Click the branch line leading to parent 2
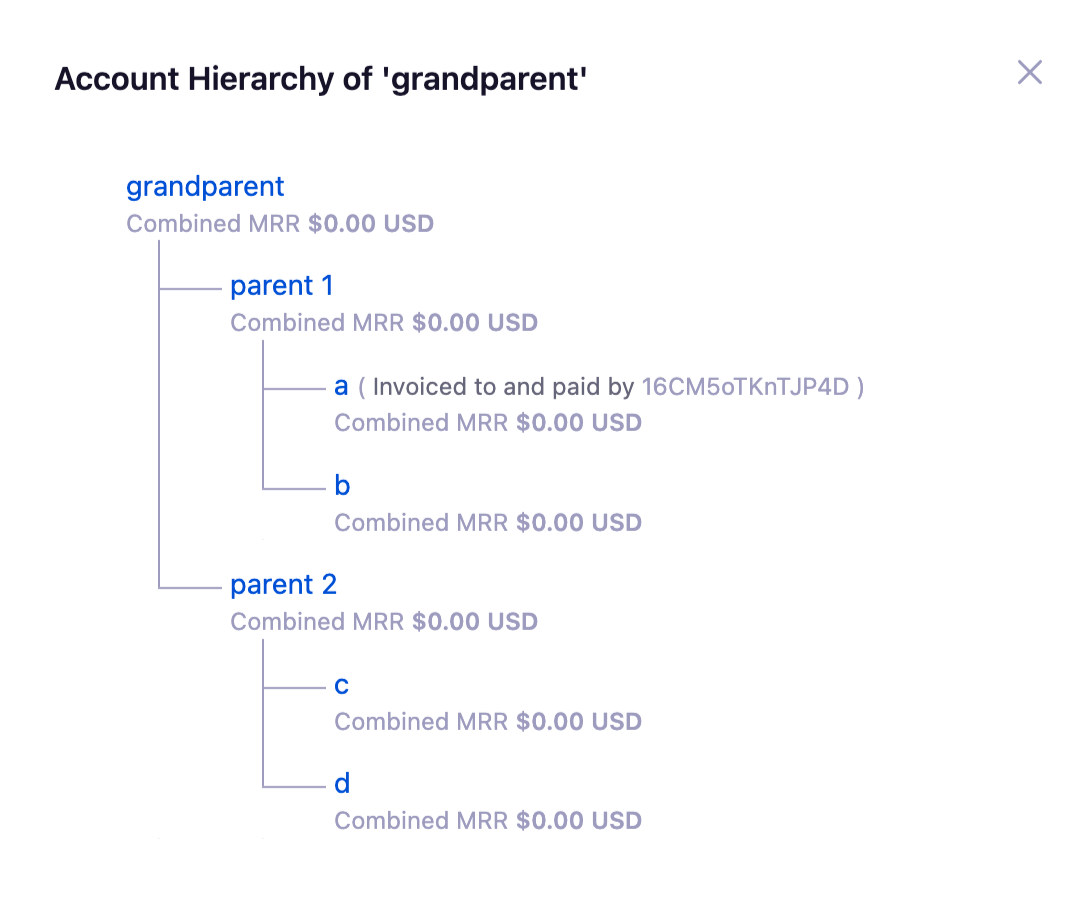Image resolution: width=1070 pixels, height=918 pixels. (x=190, y=587)
